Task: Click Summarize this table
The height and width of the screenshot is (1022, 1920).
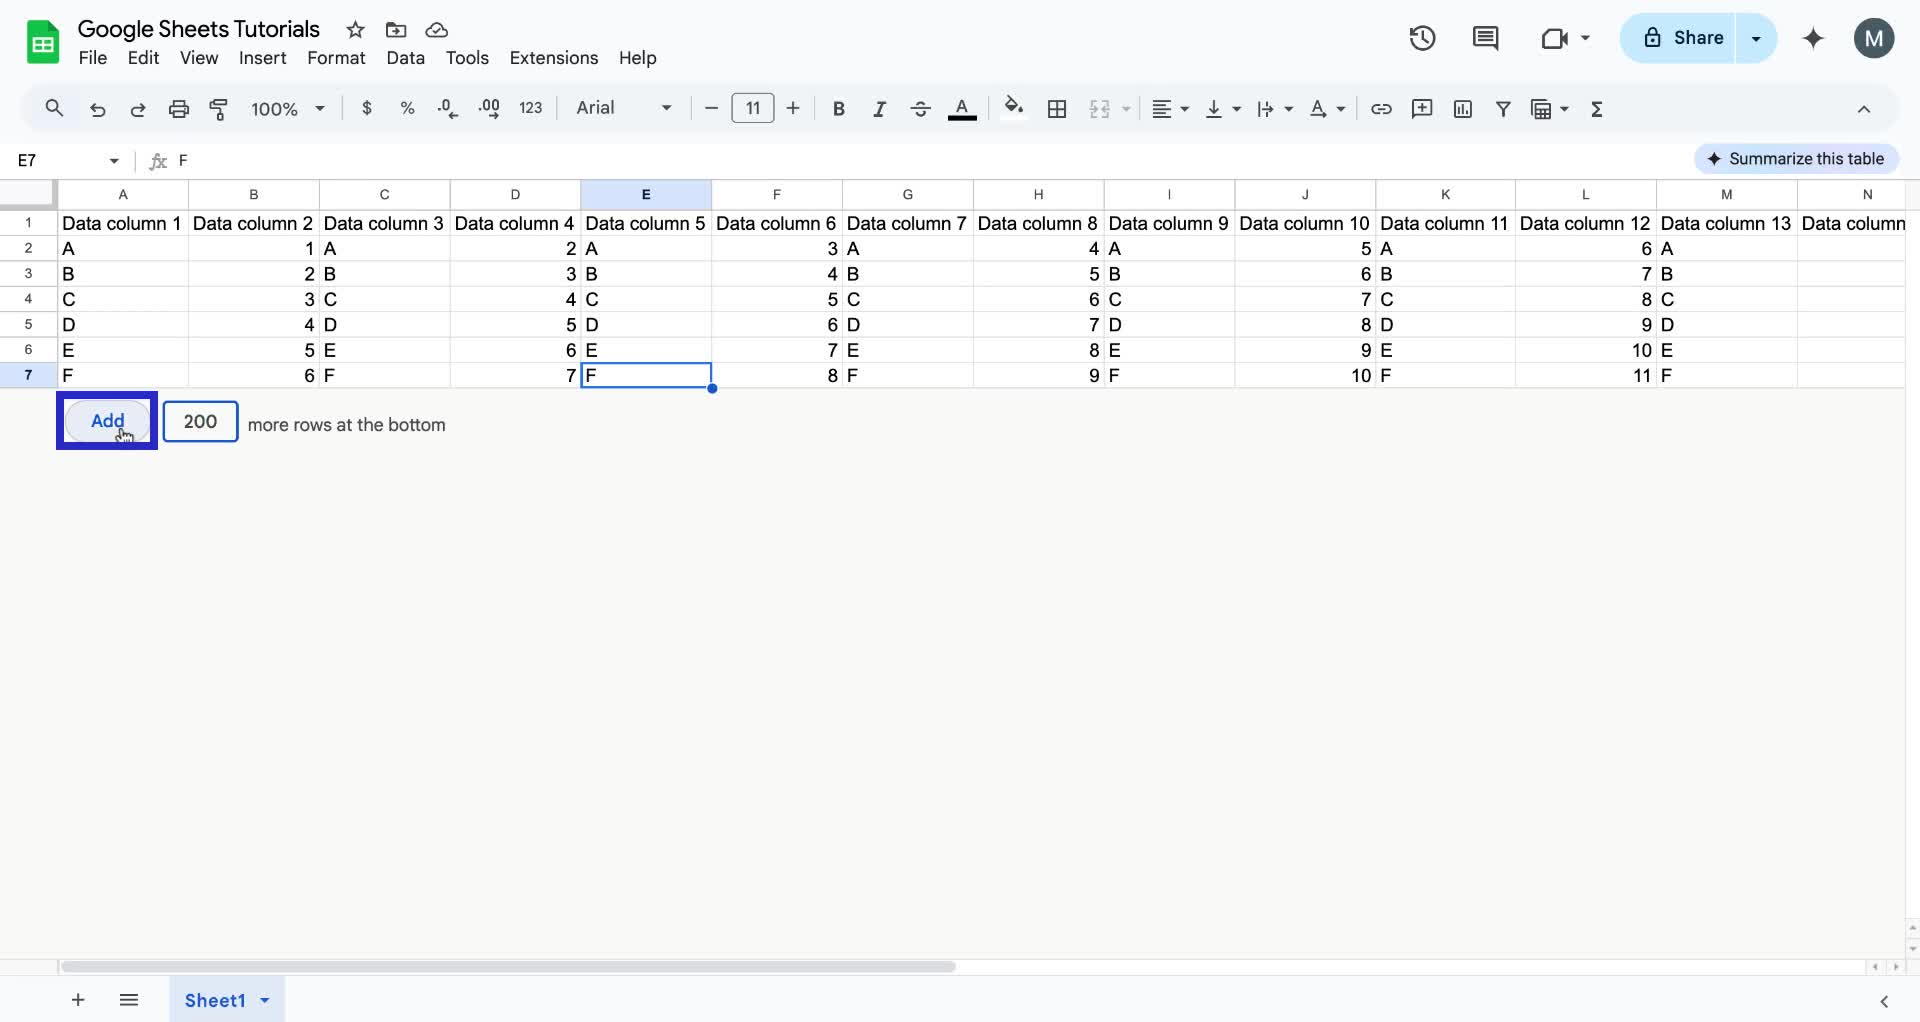Action: [x=1795, y=158]
